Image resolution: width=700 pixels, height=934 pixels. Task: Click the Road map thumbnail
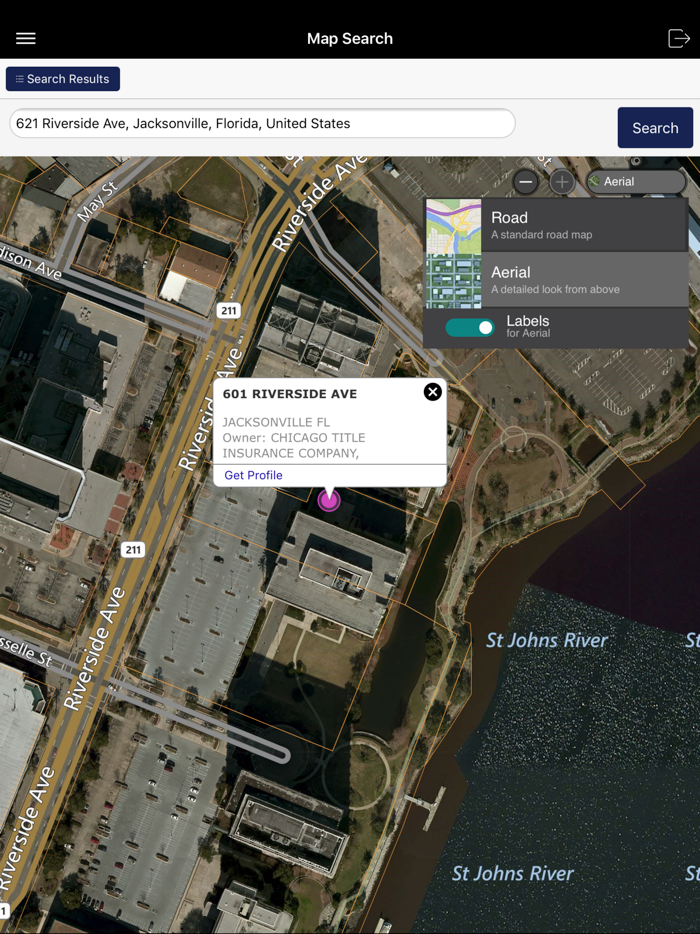pos(453,225)
